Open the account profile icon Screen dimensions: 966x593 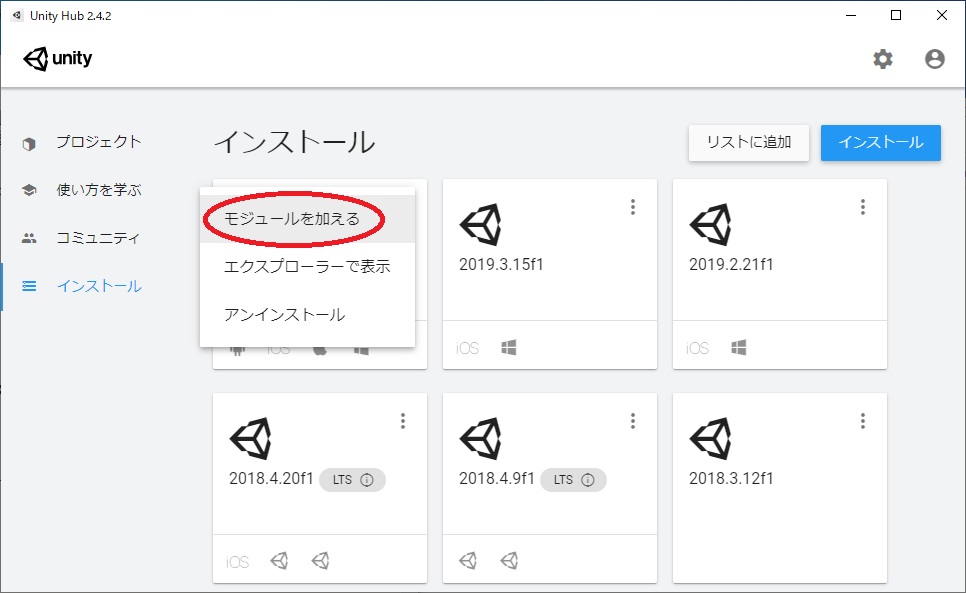pos(935,59)
